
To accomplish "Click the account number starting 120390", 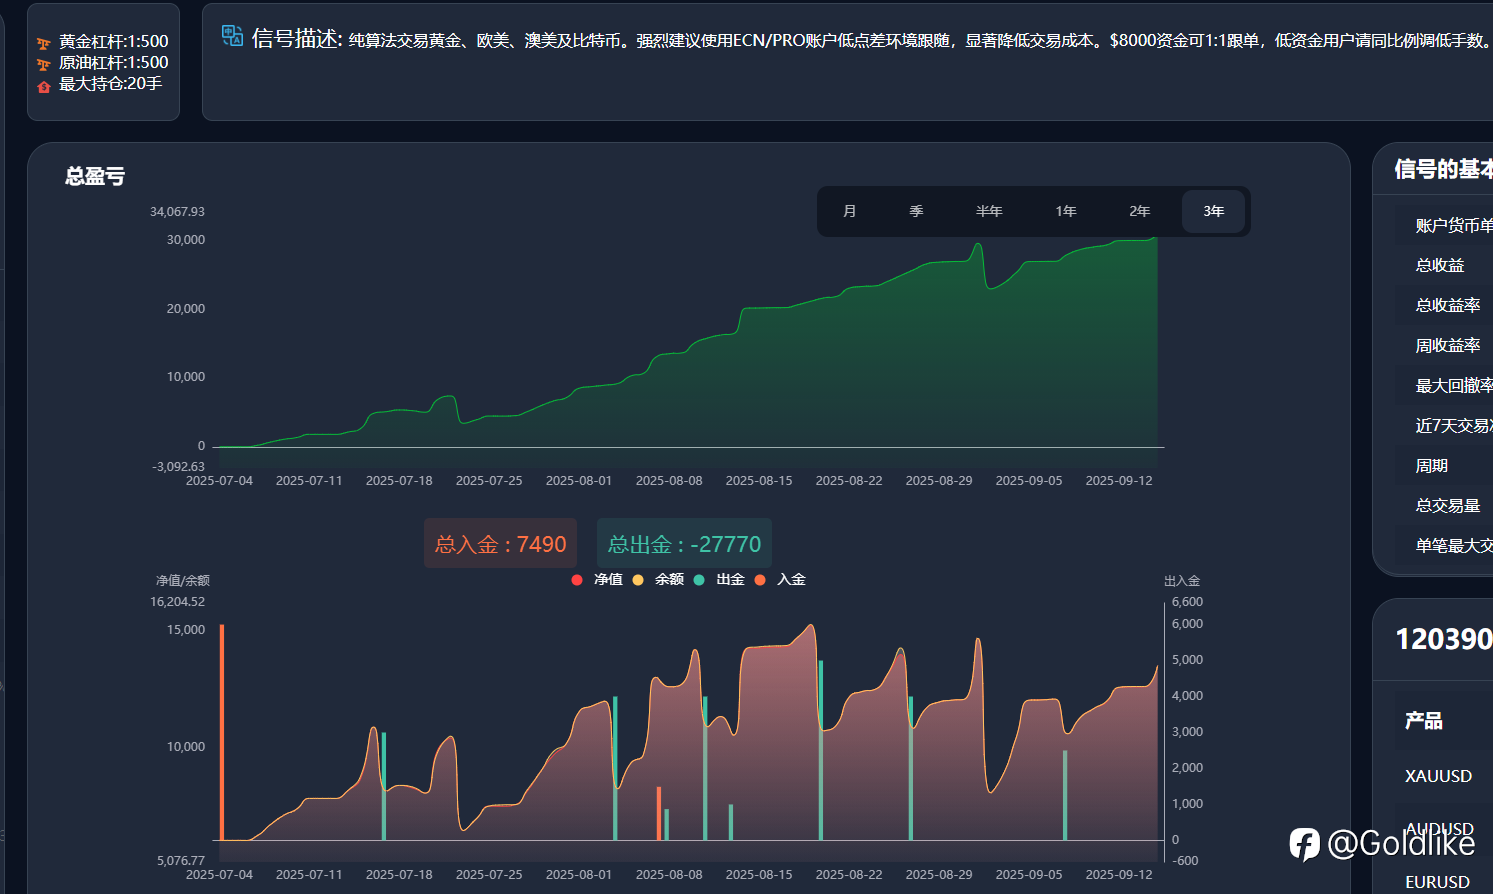I will (x=1444, y=639).
